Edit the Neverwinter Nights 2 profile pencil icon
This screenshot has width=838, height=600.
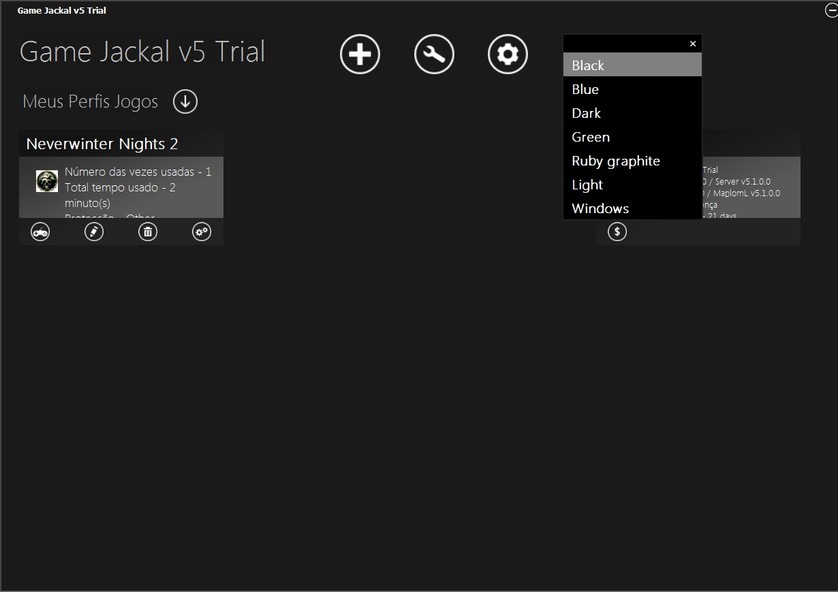click(x=94, y=232)
